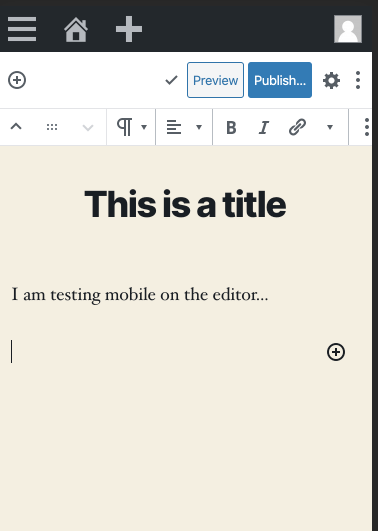Click the admin bar plus New icon

pyautogui.click(x=129, y=29)
